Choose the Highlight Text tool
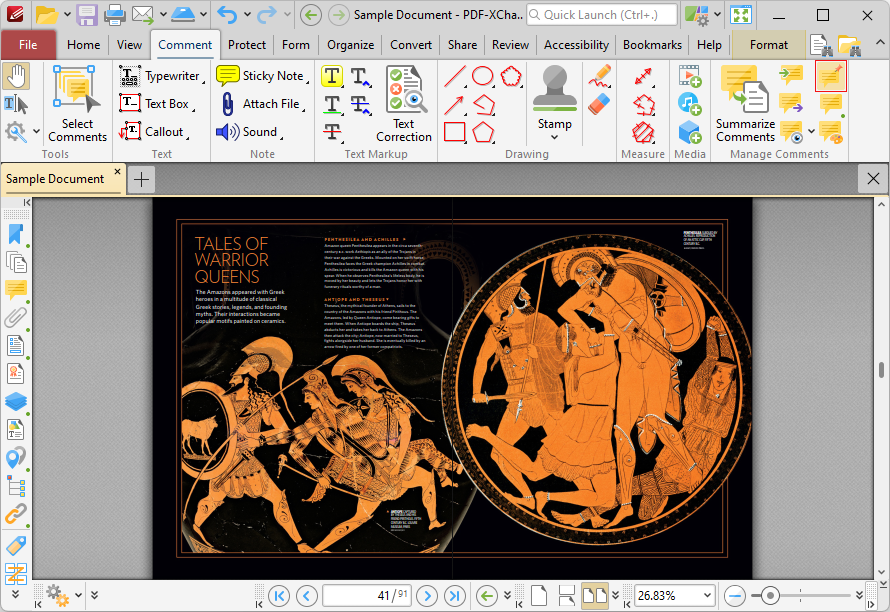890x612 pixels. [332, 76]
